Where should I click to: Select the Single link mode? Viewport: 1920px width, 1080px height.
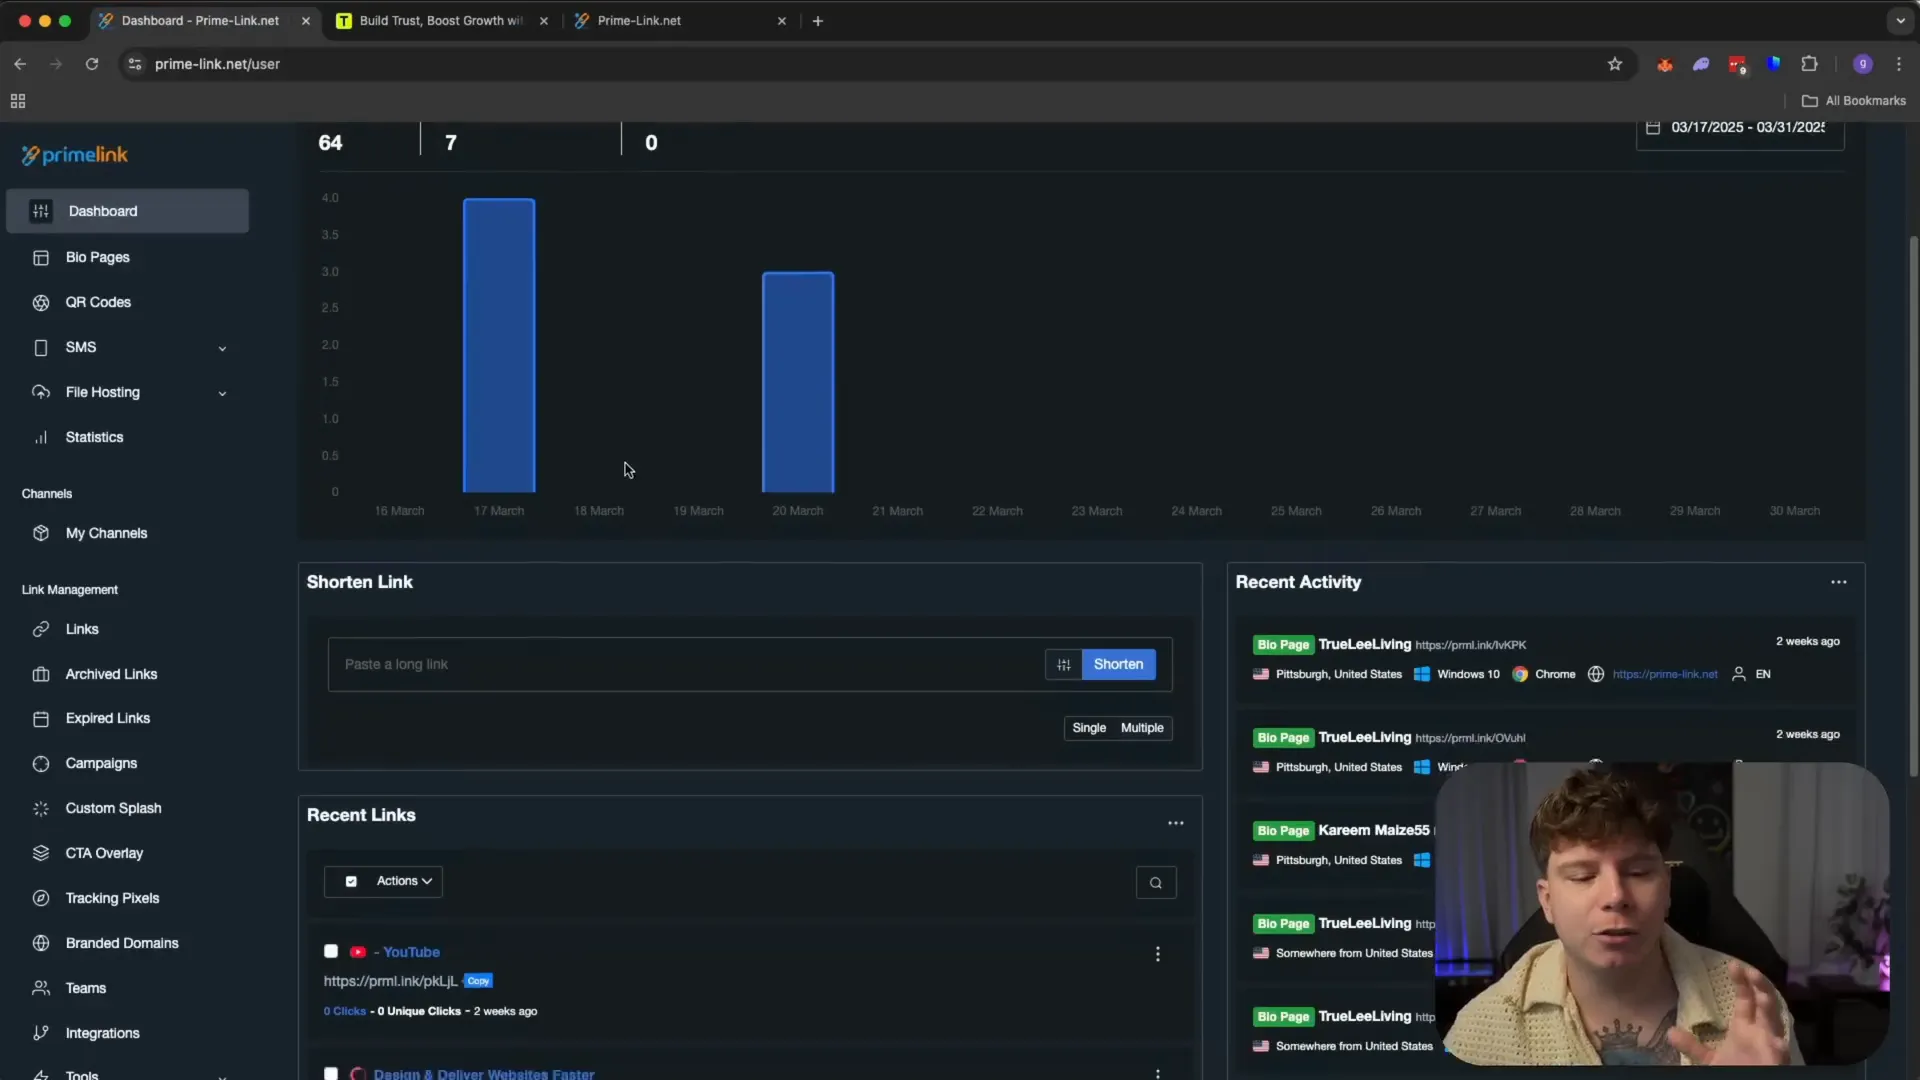pos(1089,729)
